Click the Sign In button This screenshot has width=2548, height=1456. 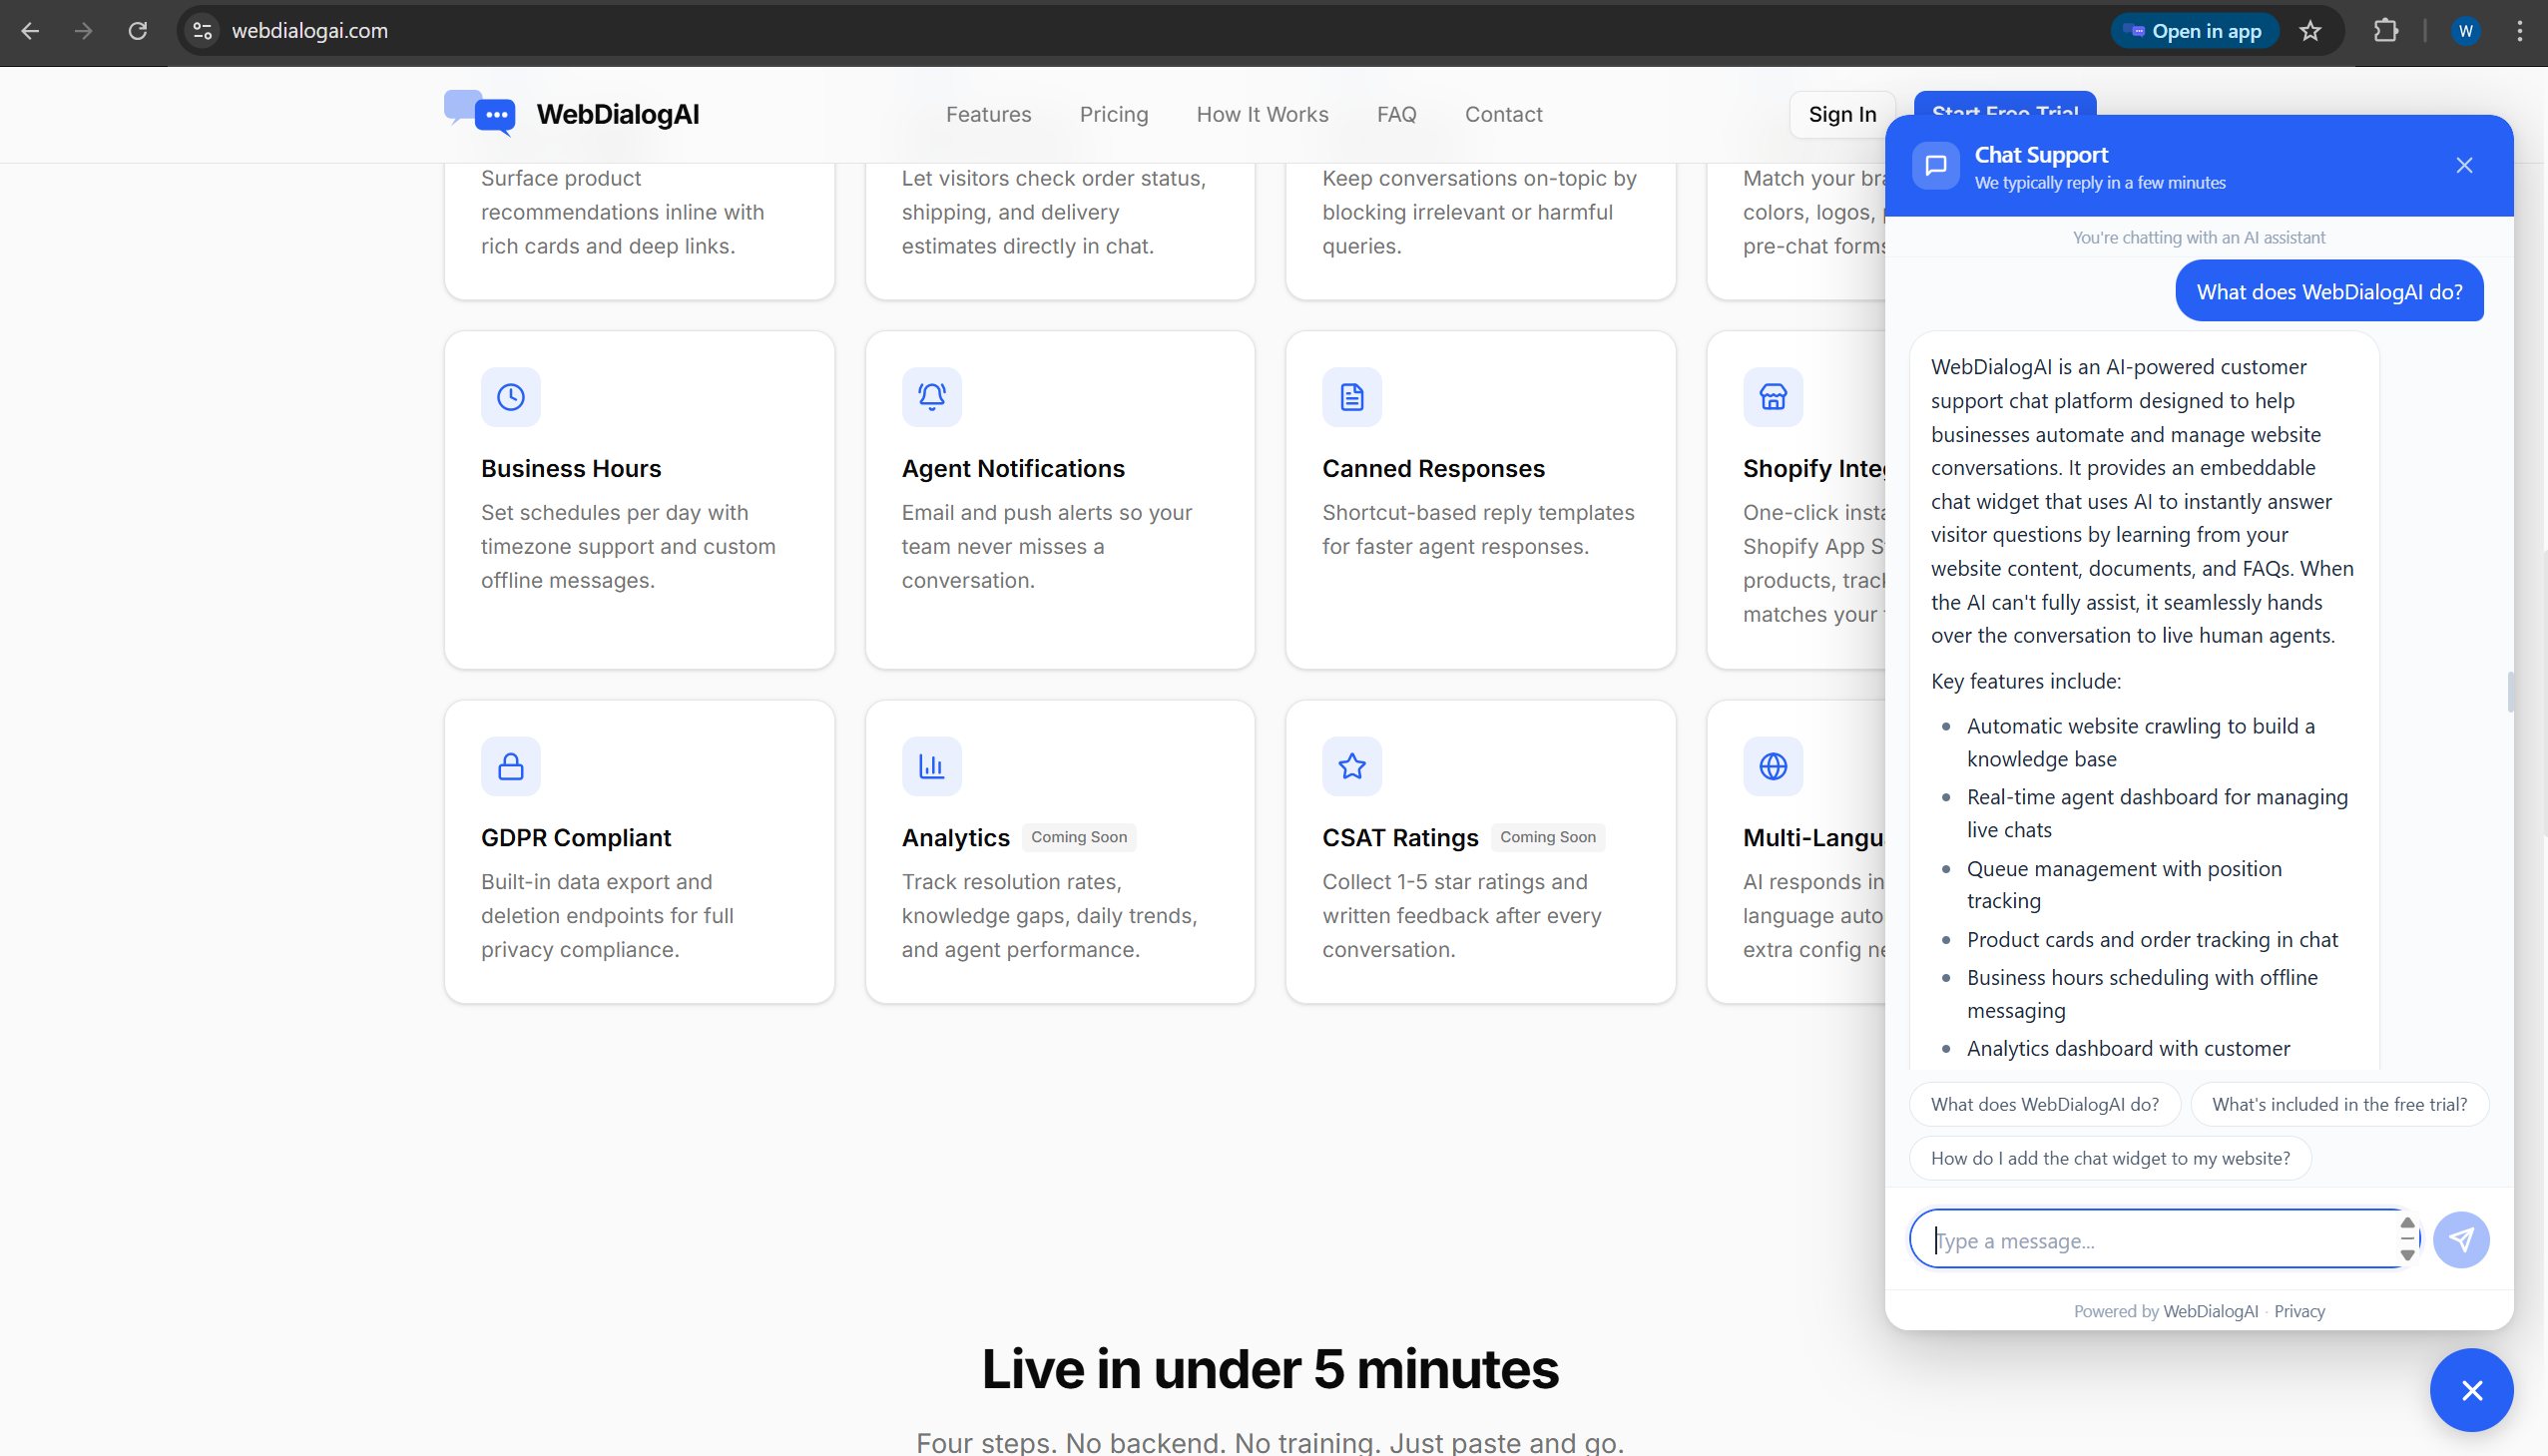(1842, 114)
